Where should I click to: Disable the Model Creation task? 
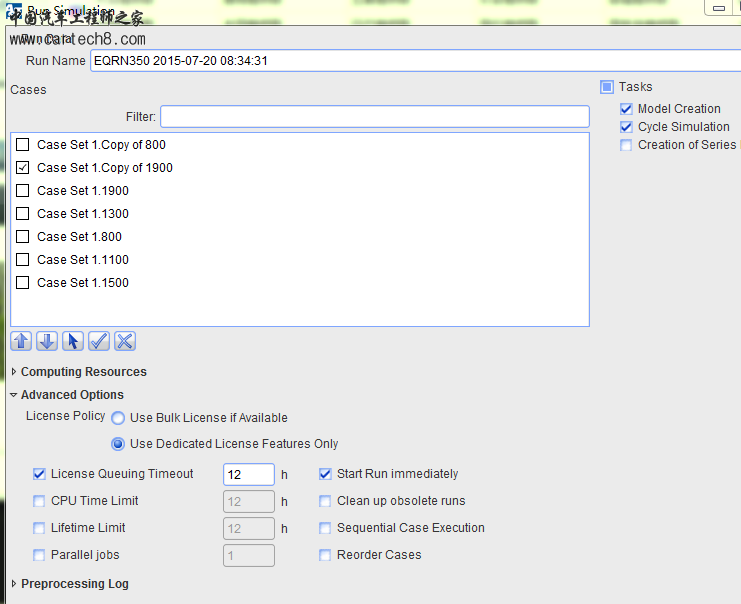(x=626, y=109)
